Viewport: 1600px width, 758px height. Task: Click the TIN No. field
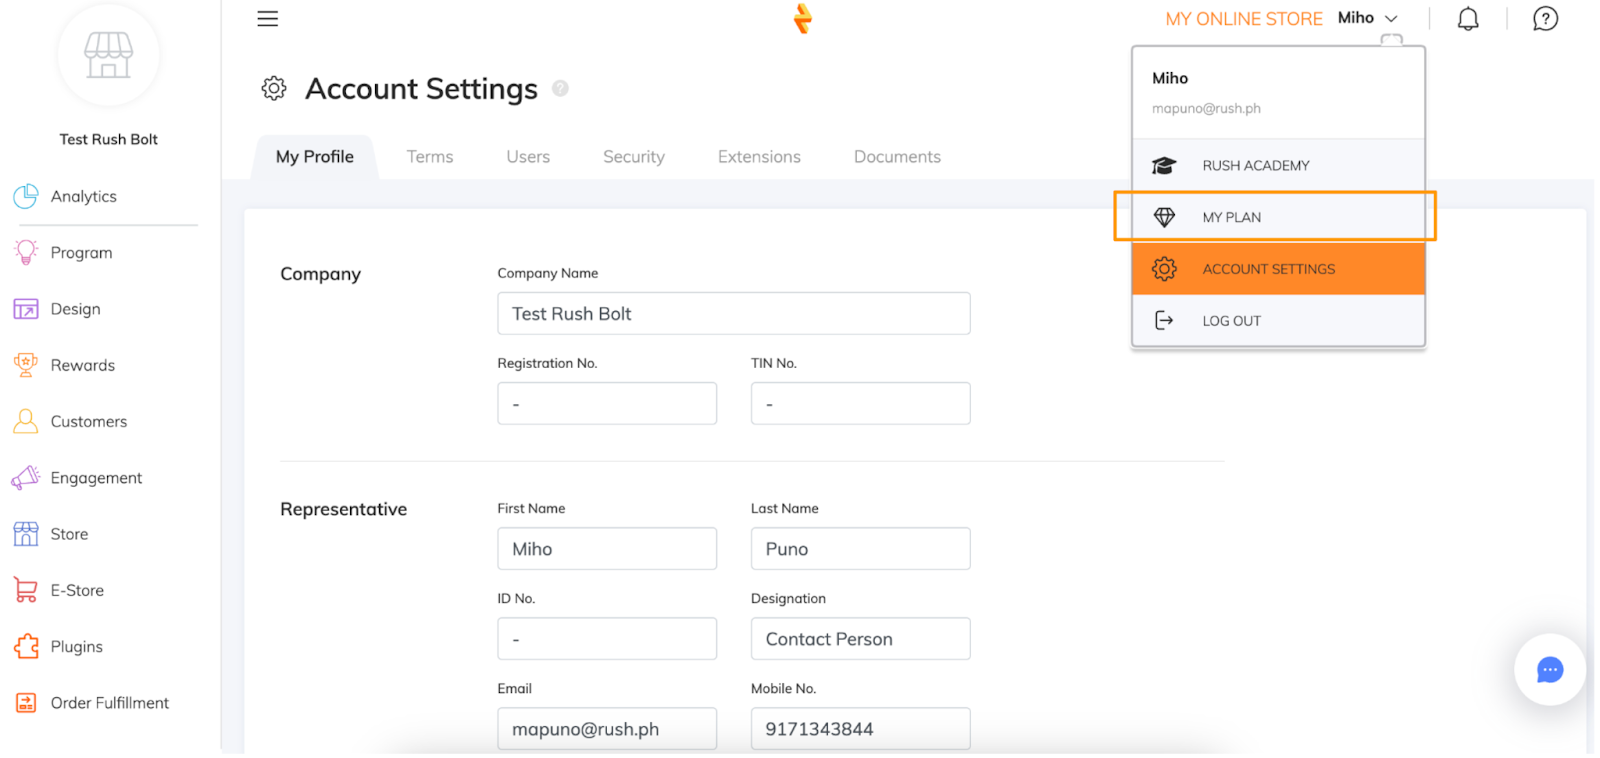[x=860, y=403]
